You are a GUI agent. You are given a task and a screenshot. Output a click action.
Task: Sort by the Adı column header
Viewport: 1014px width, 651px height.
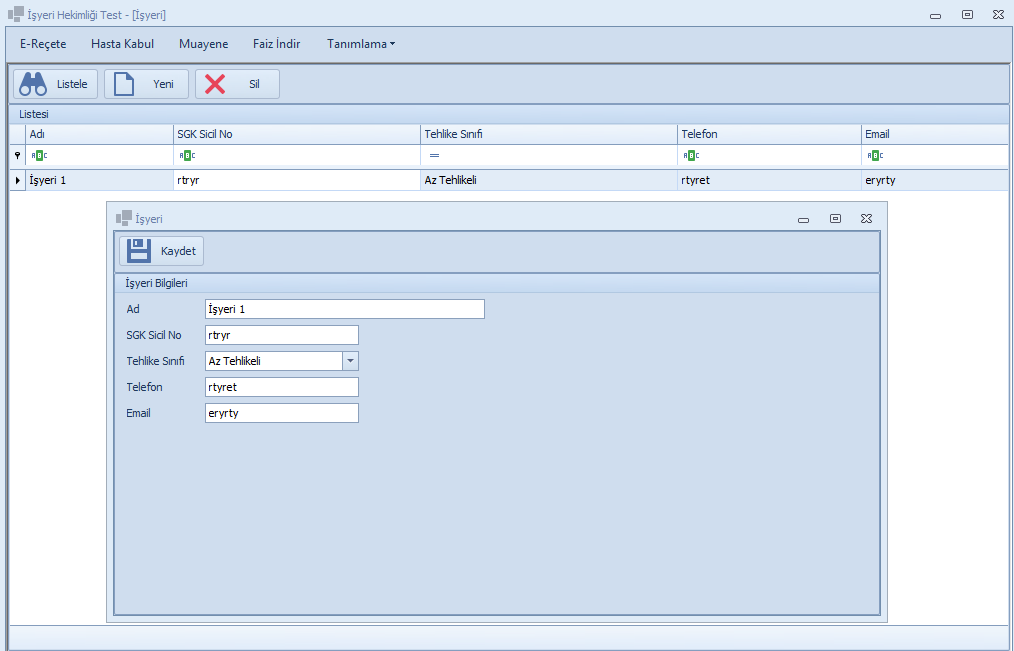(100, 134)
